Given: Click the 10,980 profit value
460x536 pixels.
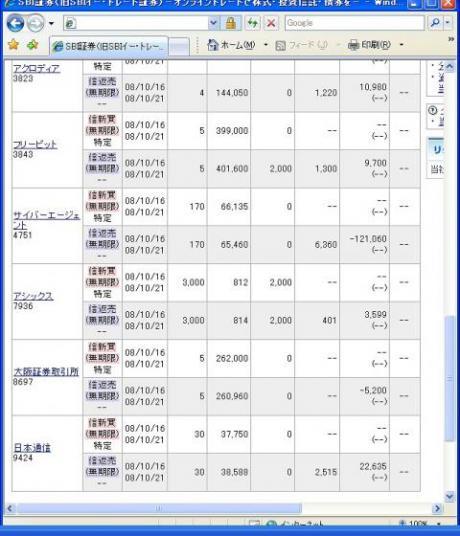Looking at the screenshot, I should coord(373,87).
